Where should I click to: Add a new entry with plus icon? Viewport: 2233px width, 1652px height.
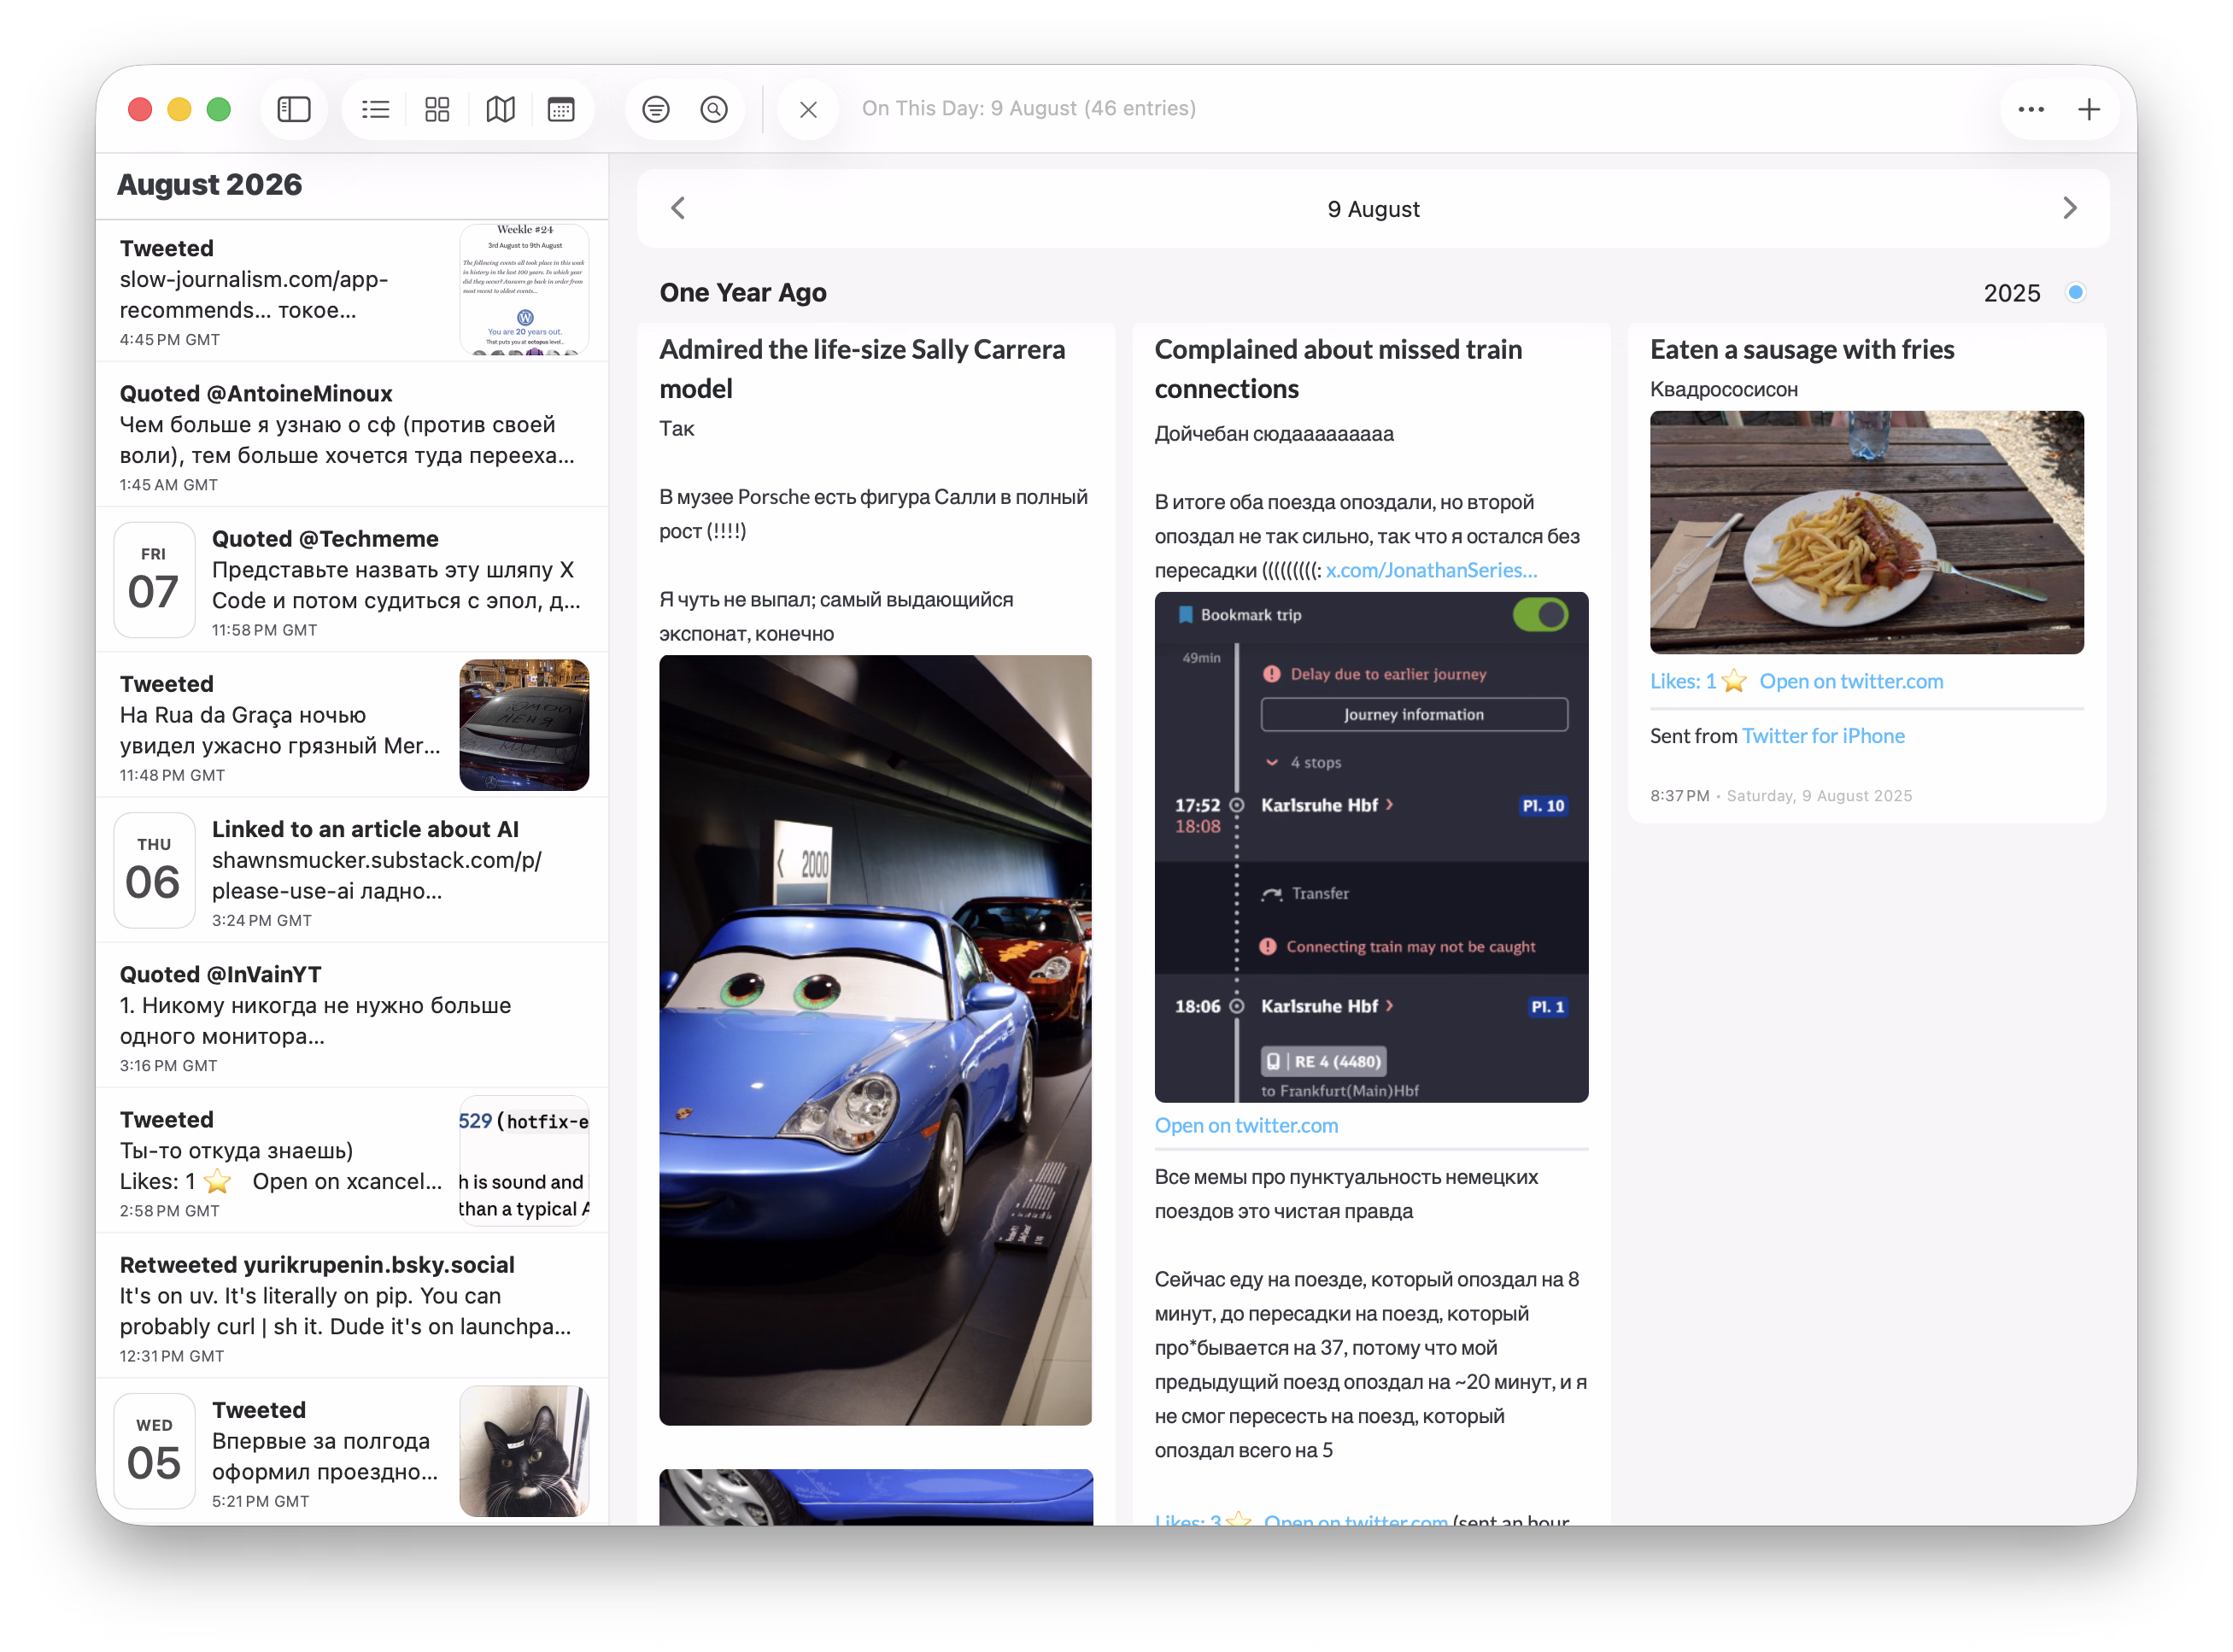pos(2088,109)
